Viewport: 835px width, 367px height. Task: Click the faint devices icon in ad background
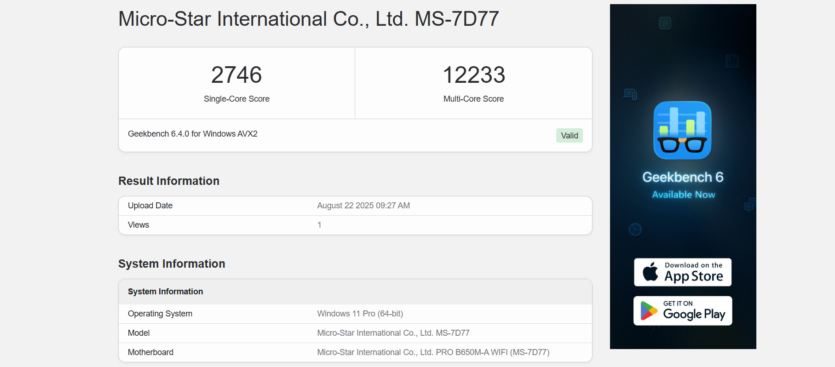631,94
